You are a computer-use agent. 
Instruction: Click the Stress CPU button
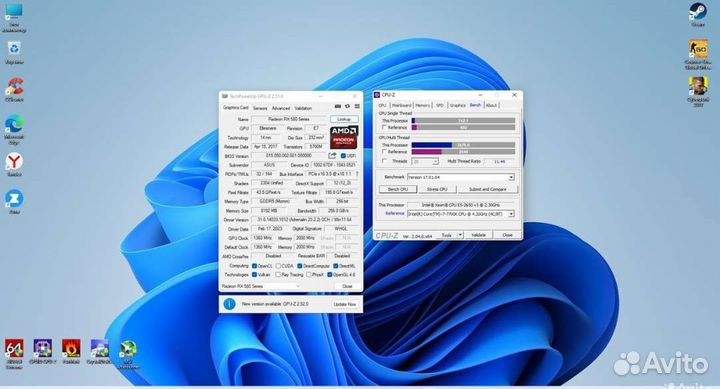[437, 189]
